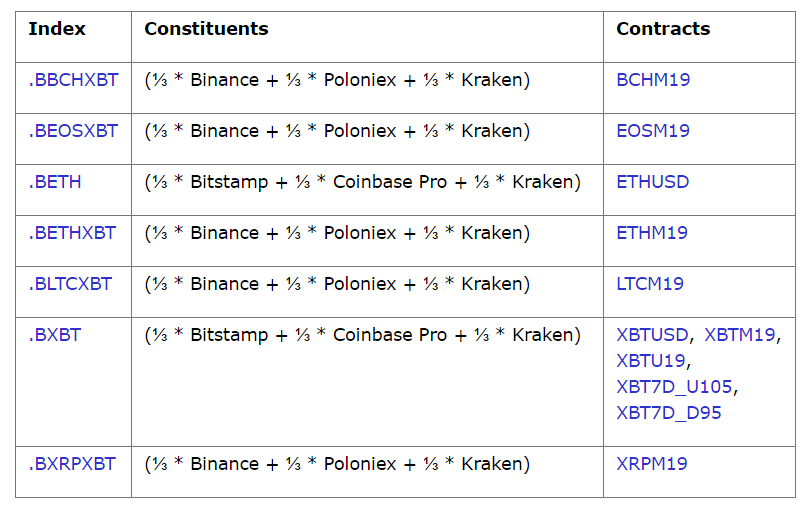
Task: Open the LTCM19 contract link
Action: pos(650,284)
